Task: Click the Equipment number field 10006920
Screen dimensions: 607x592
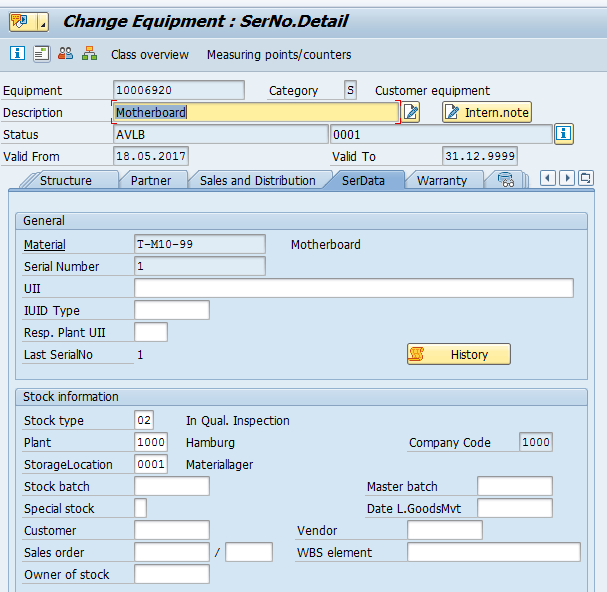Action: tap(179, 90)
